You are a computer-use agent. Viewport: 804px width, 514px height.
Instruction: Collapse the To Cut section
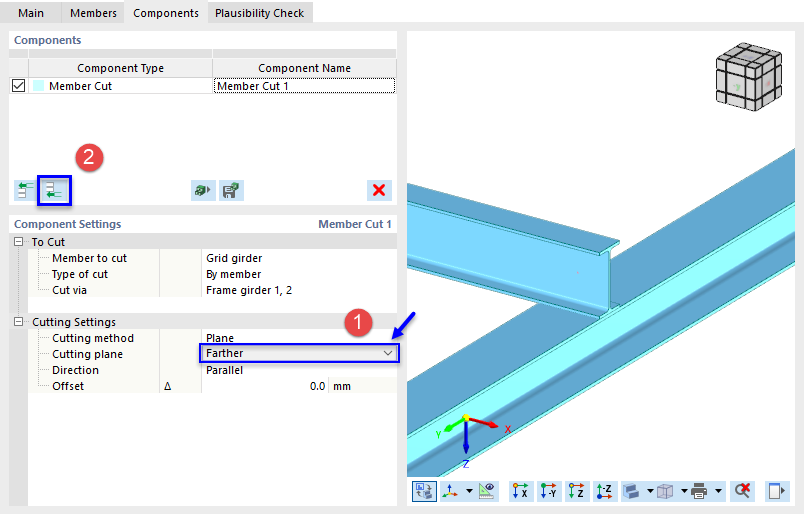click(x=18, y=242)
